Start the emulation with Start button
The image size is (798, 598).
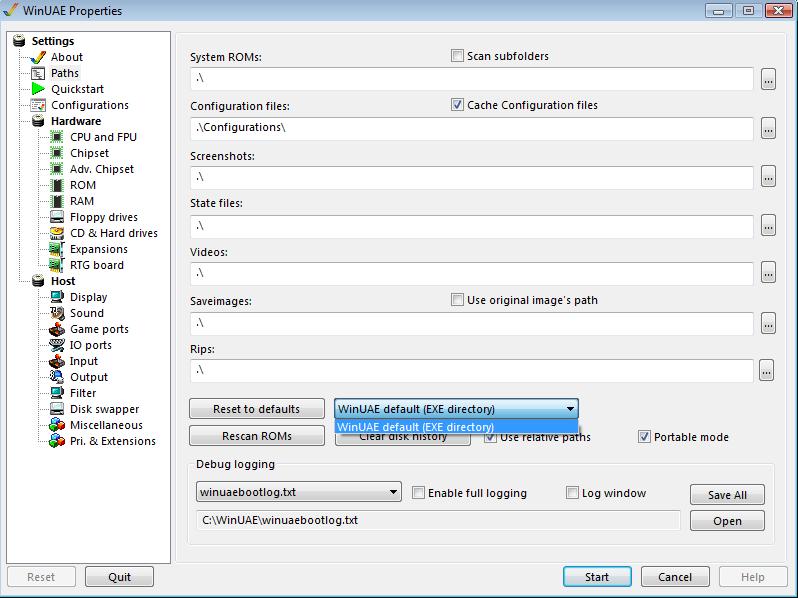point(597,577)
